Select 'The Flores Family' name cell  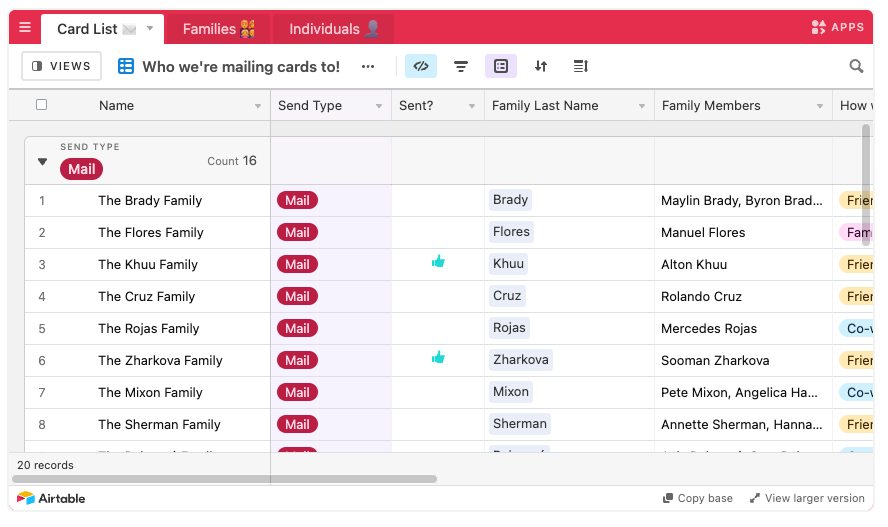151,233
